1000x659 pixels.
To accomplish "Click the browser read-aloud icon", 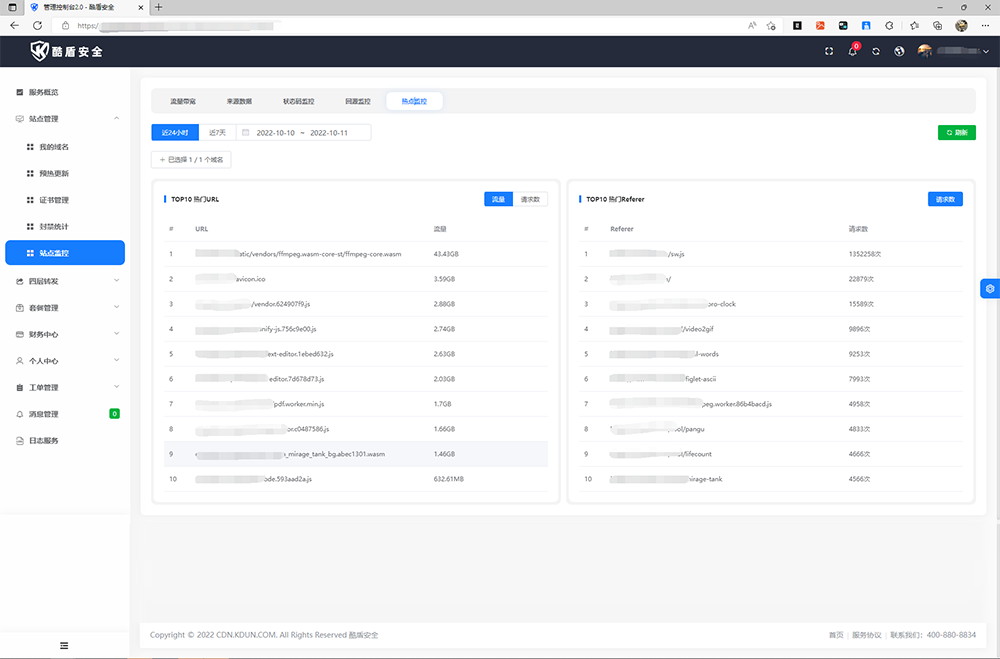I will [752, 26].
